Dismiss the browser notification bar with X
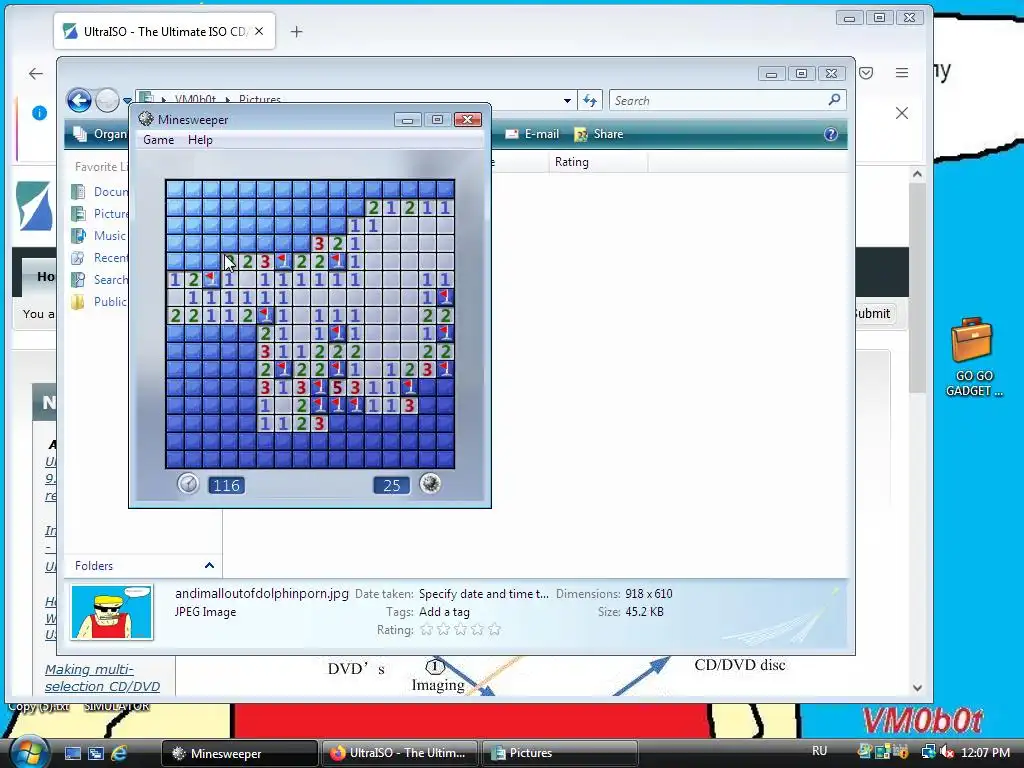The width and height of the screenshot is (1024, 768). 902,113
